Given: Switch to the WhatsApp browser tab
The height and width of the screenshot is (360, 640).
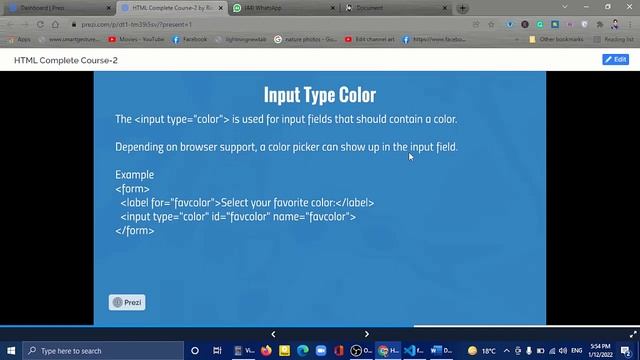Looking at the screenshot, I should pyautogui.click(x=284, y=8).
